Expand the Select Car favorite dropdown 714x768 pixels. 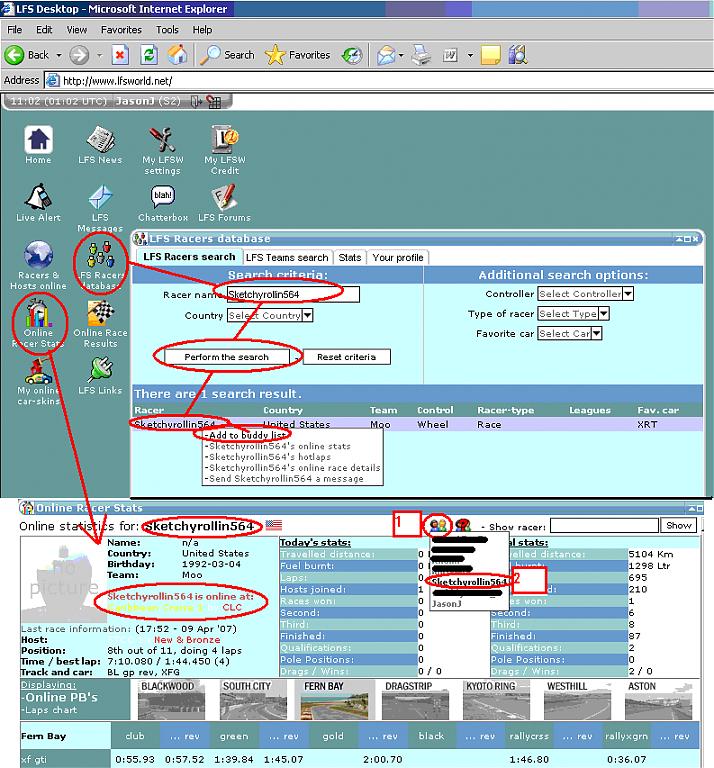tap(596, 334)
